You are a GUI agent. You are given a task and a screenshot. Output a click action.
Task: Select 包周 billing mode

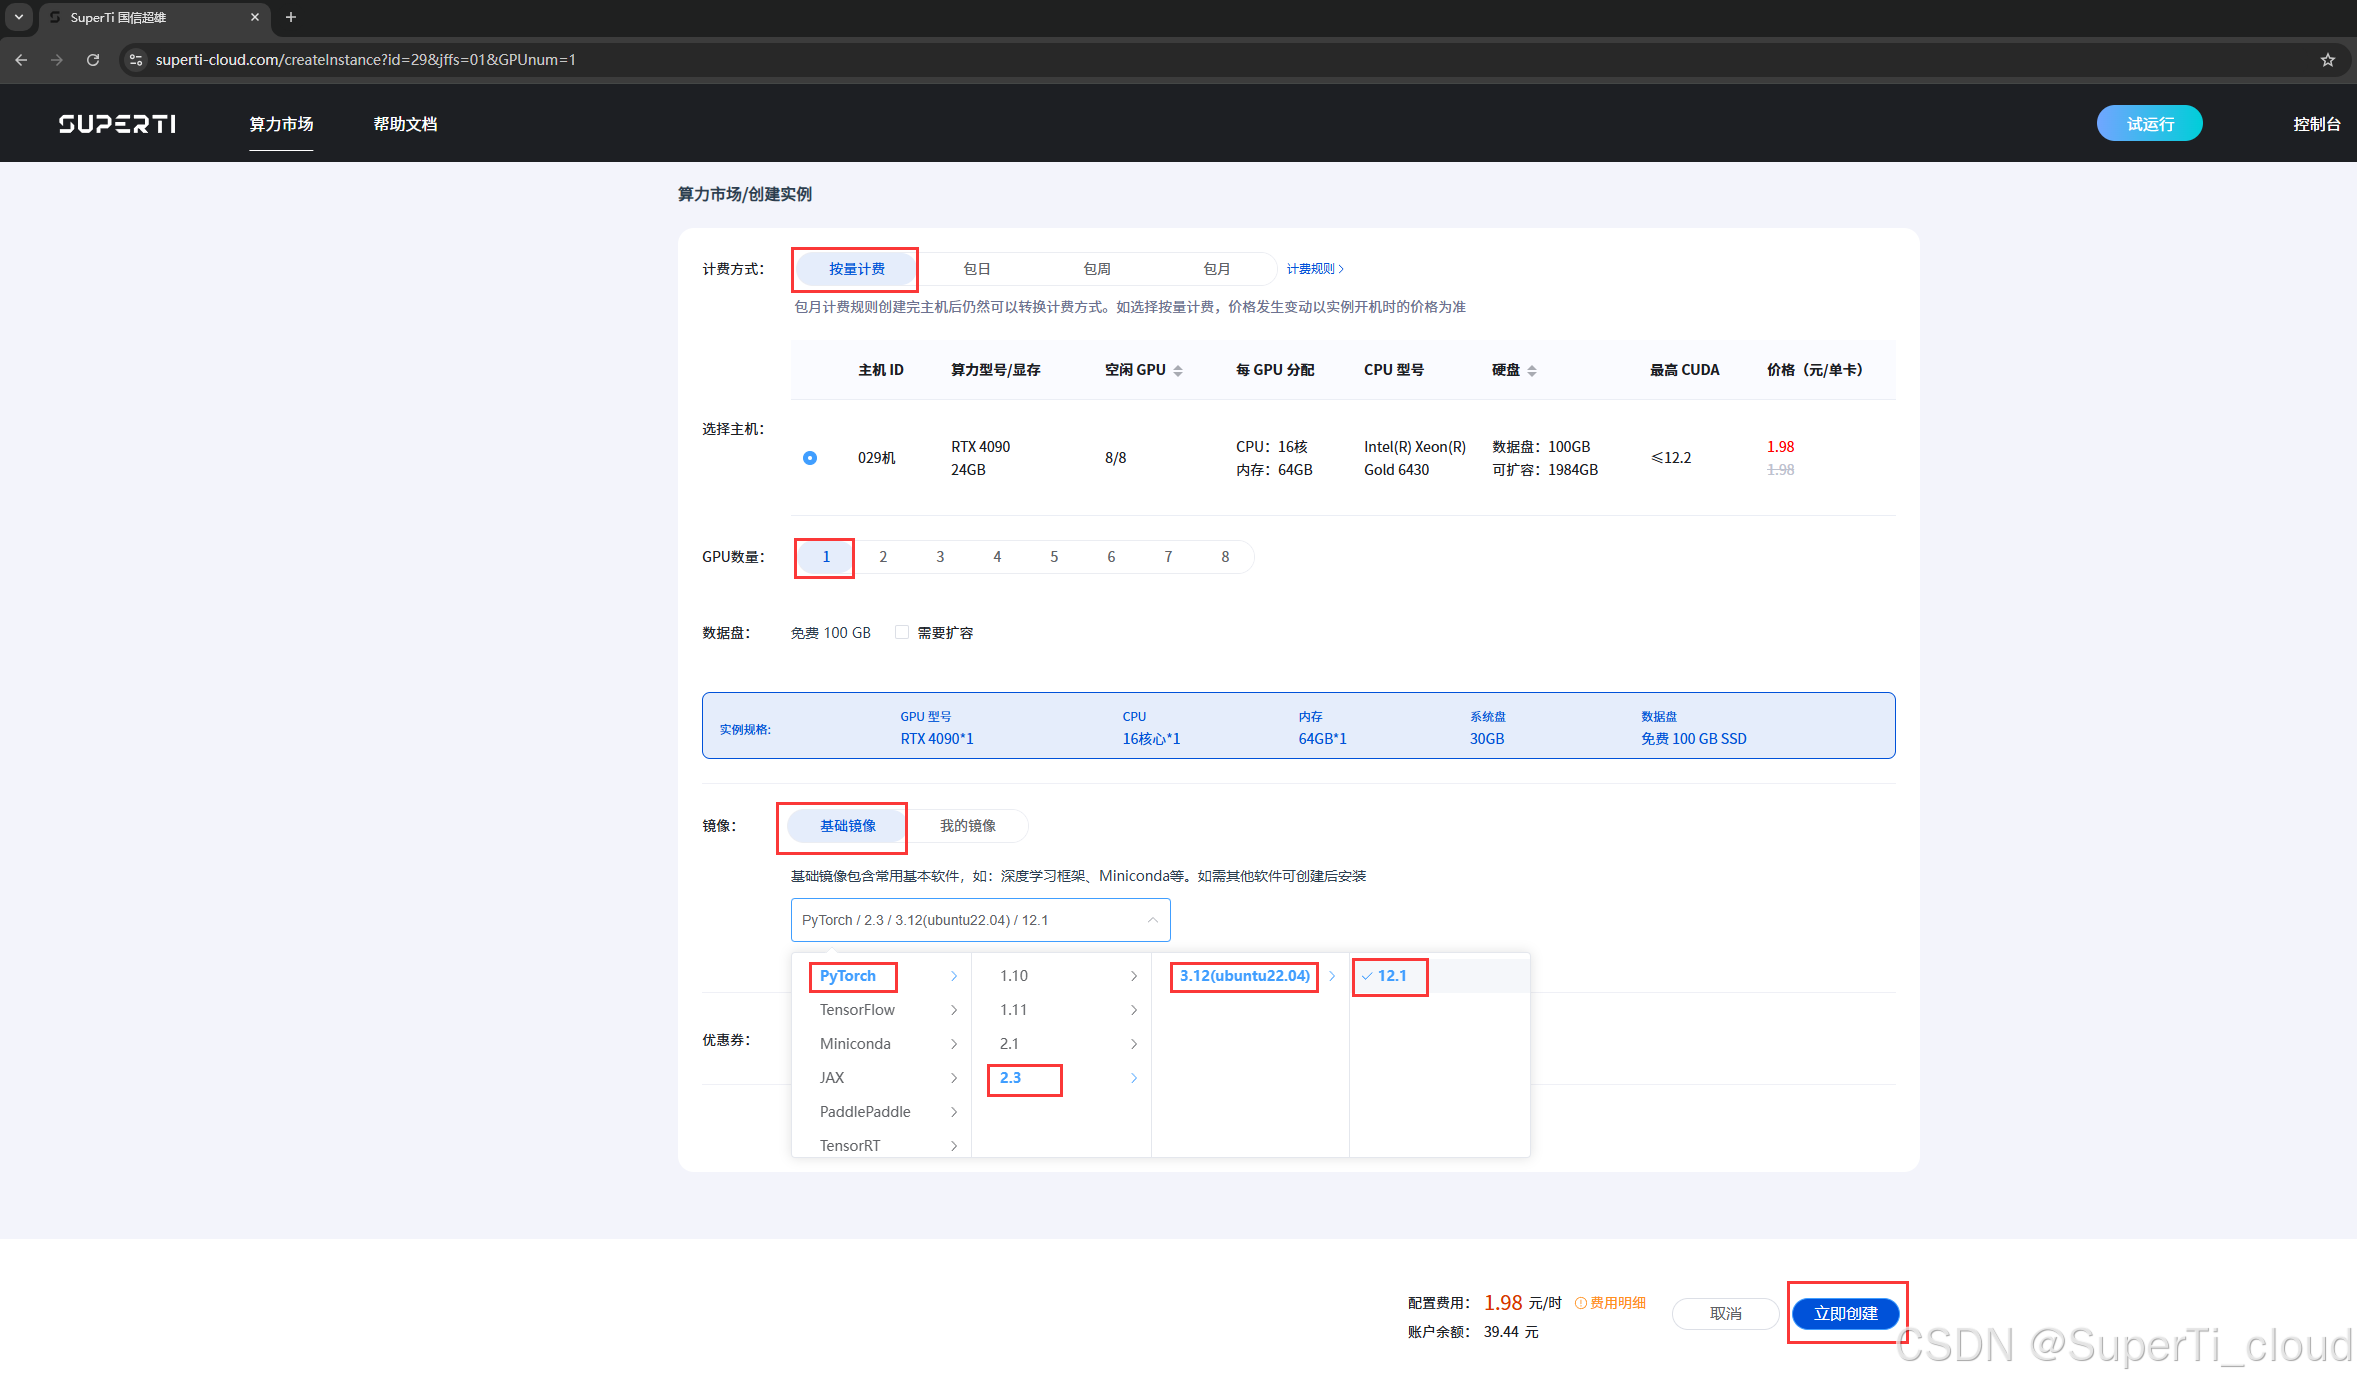(1097, 269)
